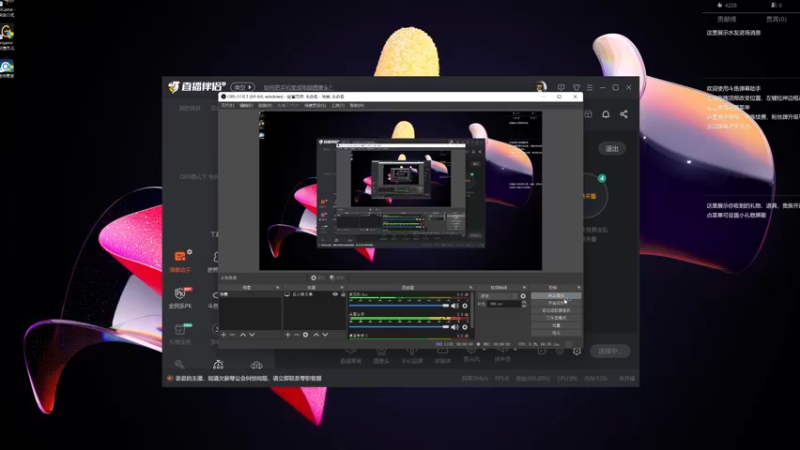Open 礼物任务 in the 直播伴侣 sidebar
The image size is (800, 450).
click(x=181, y=334)
